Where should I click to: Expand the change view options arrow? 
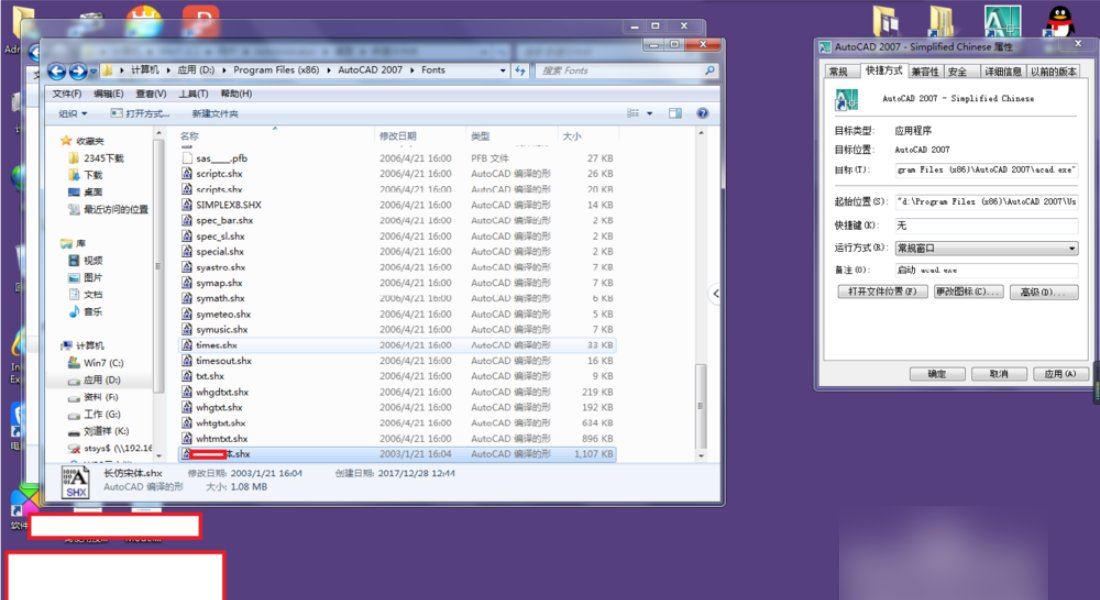[650, 114]
